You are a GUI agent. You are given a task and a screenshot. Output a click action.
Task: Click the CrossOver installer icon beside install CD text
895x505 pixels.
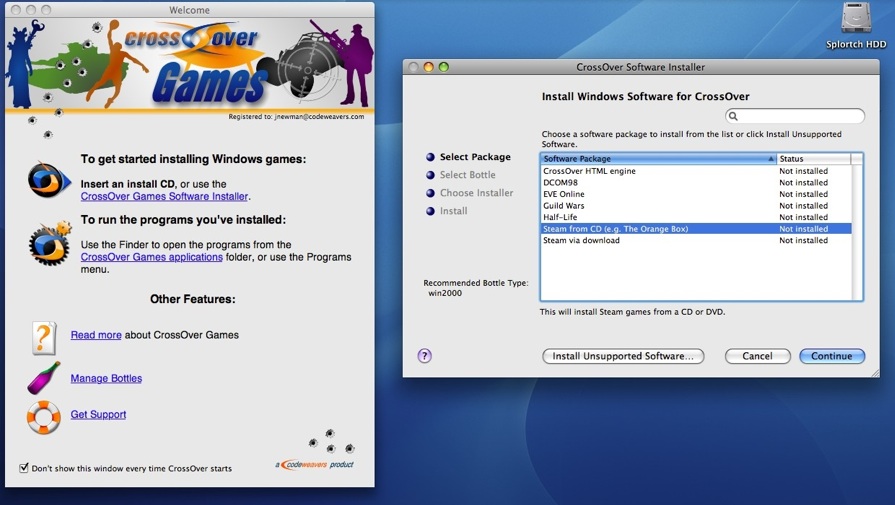(49, 181)
